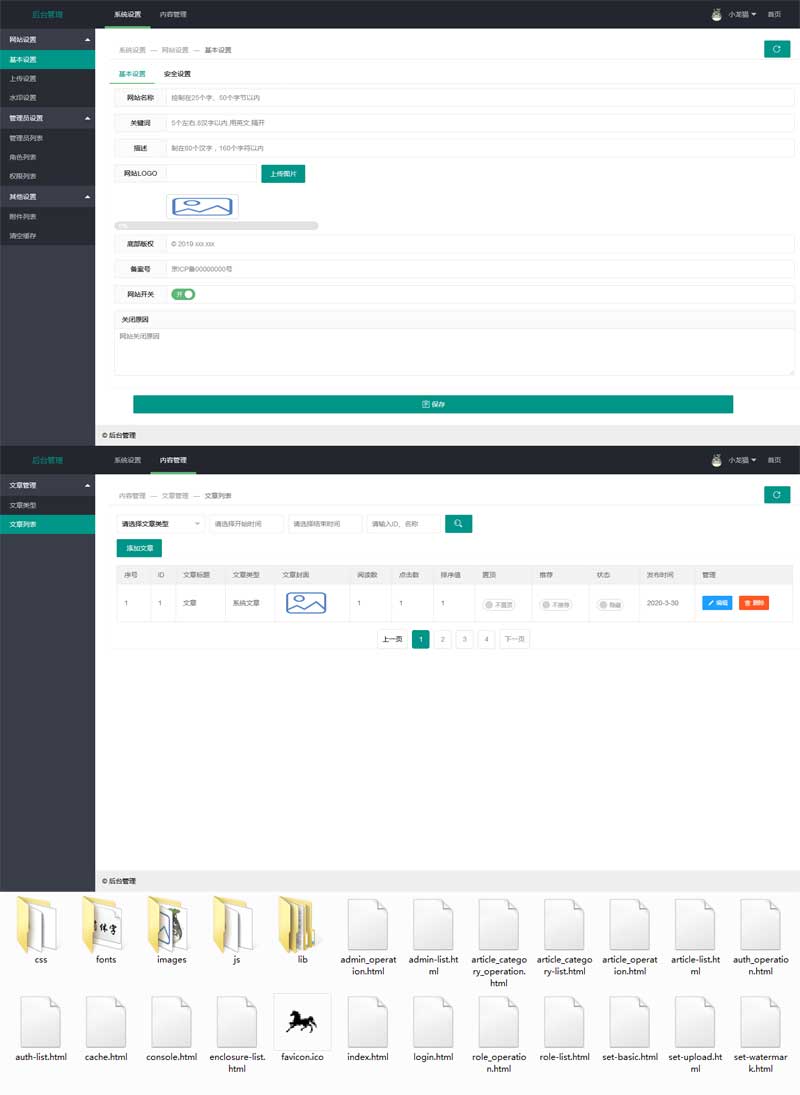Viewport: 800px width, 1095px height.
Task: Open 水印设置 in the sidebar
Action: tap(47, 97)
